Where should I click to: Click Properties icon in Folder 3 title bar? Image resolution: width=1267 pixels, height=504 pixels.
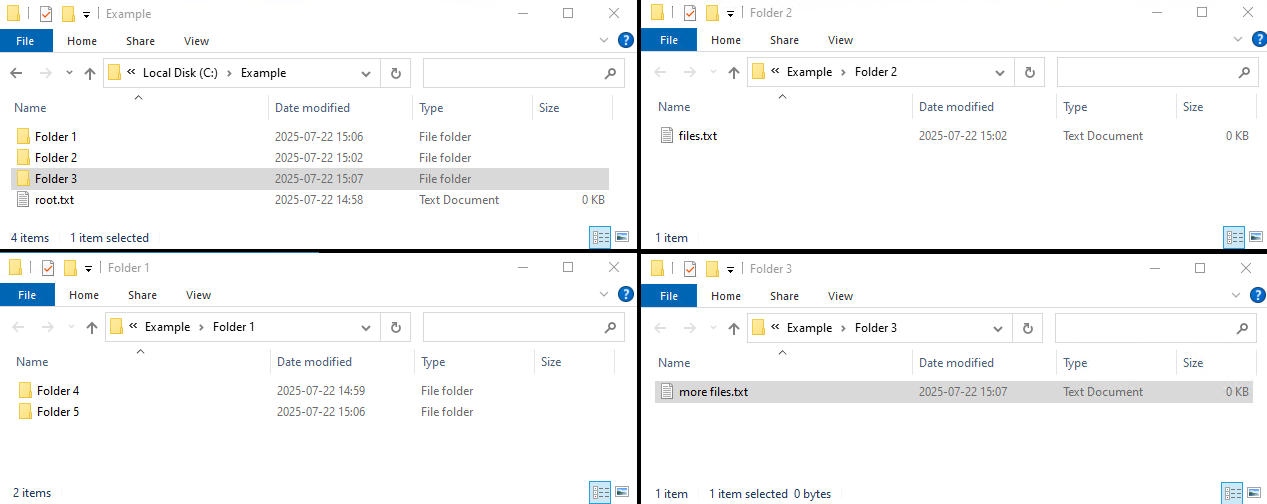[x=689, y=268]
